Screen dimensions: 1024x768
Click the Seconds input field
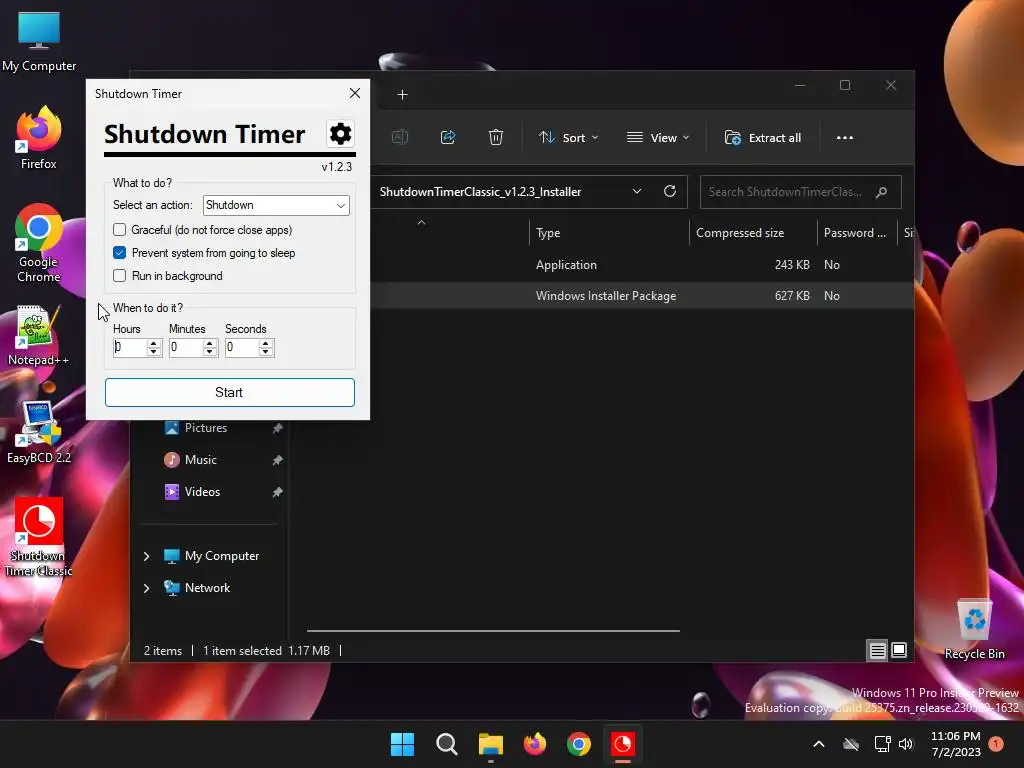tap(242, 347)
